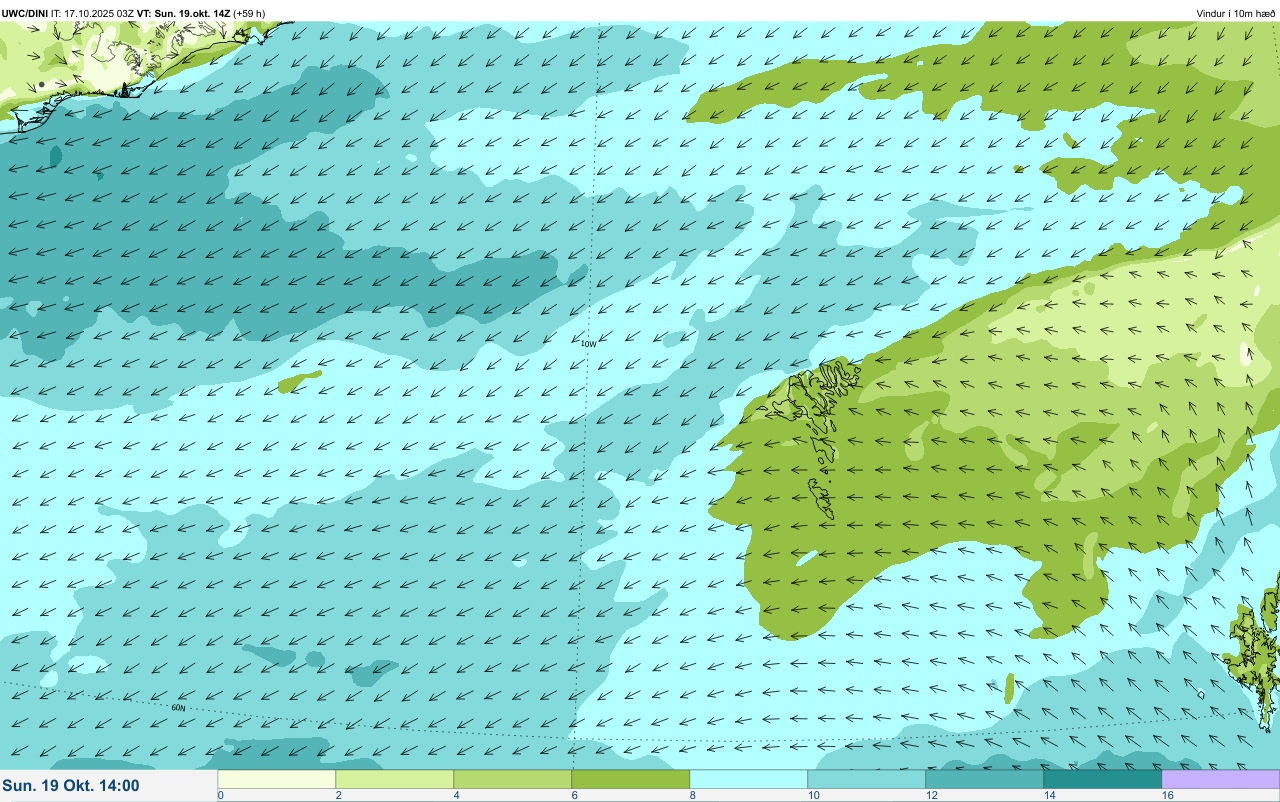Click the 12–14 m/s teal legend swatch
The width and height of the screenshot is (1280, 802).
coord(984,779)
